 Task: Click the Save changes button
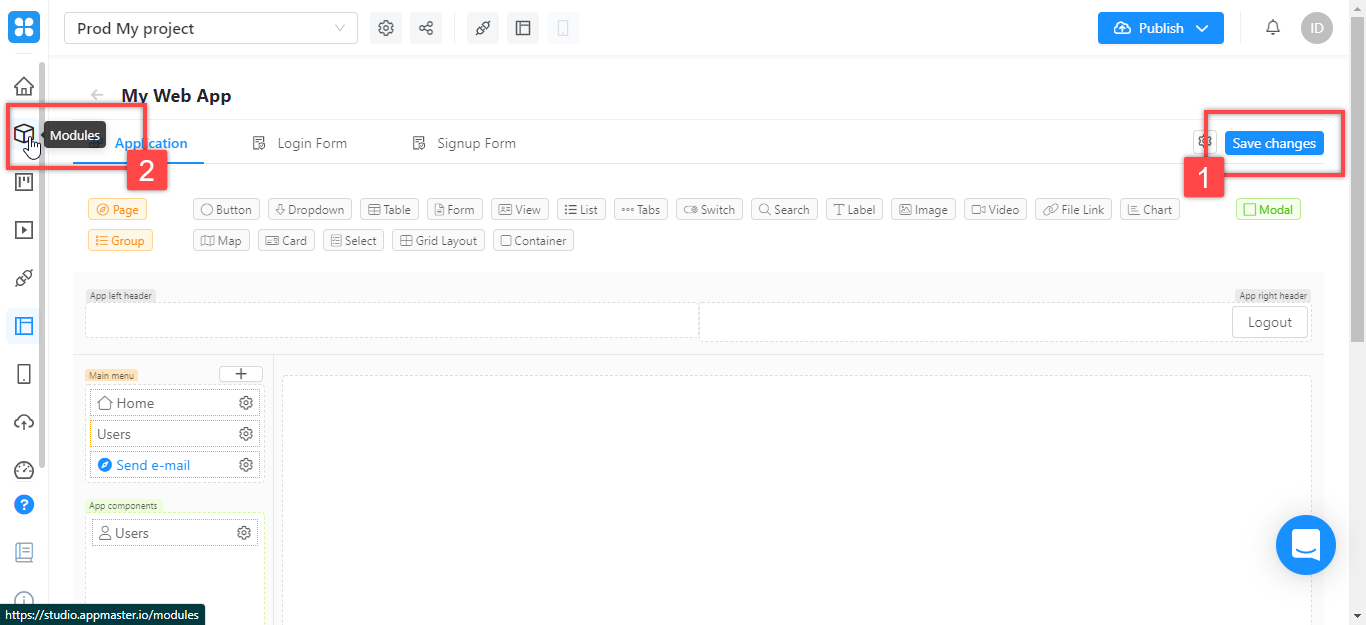pos(1273,143)
